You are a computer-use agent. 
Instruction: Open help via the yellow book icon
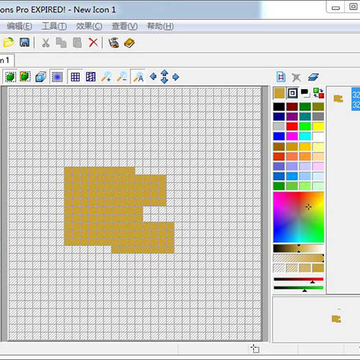129,43
